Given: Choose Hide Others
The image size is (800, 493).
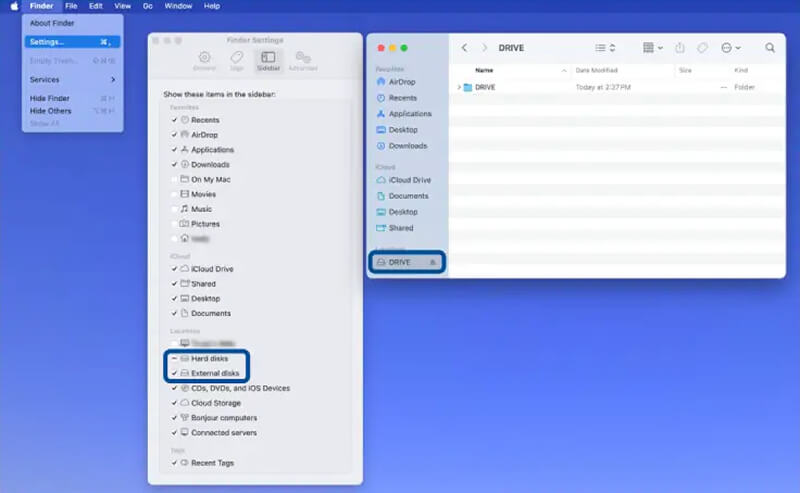Looking at the screenshot, I should [72, 111].
